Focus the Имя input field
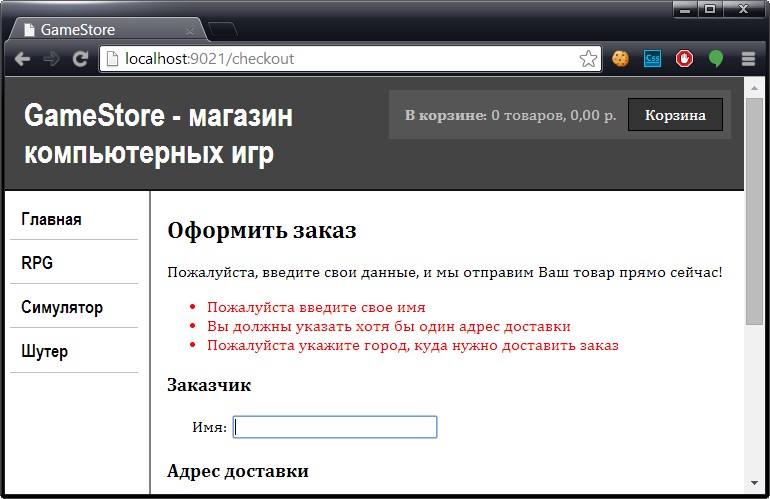The image size is (770, 499). click(335, 427)
